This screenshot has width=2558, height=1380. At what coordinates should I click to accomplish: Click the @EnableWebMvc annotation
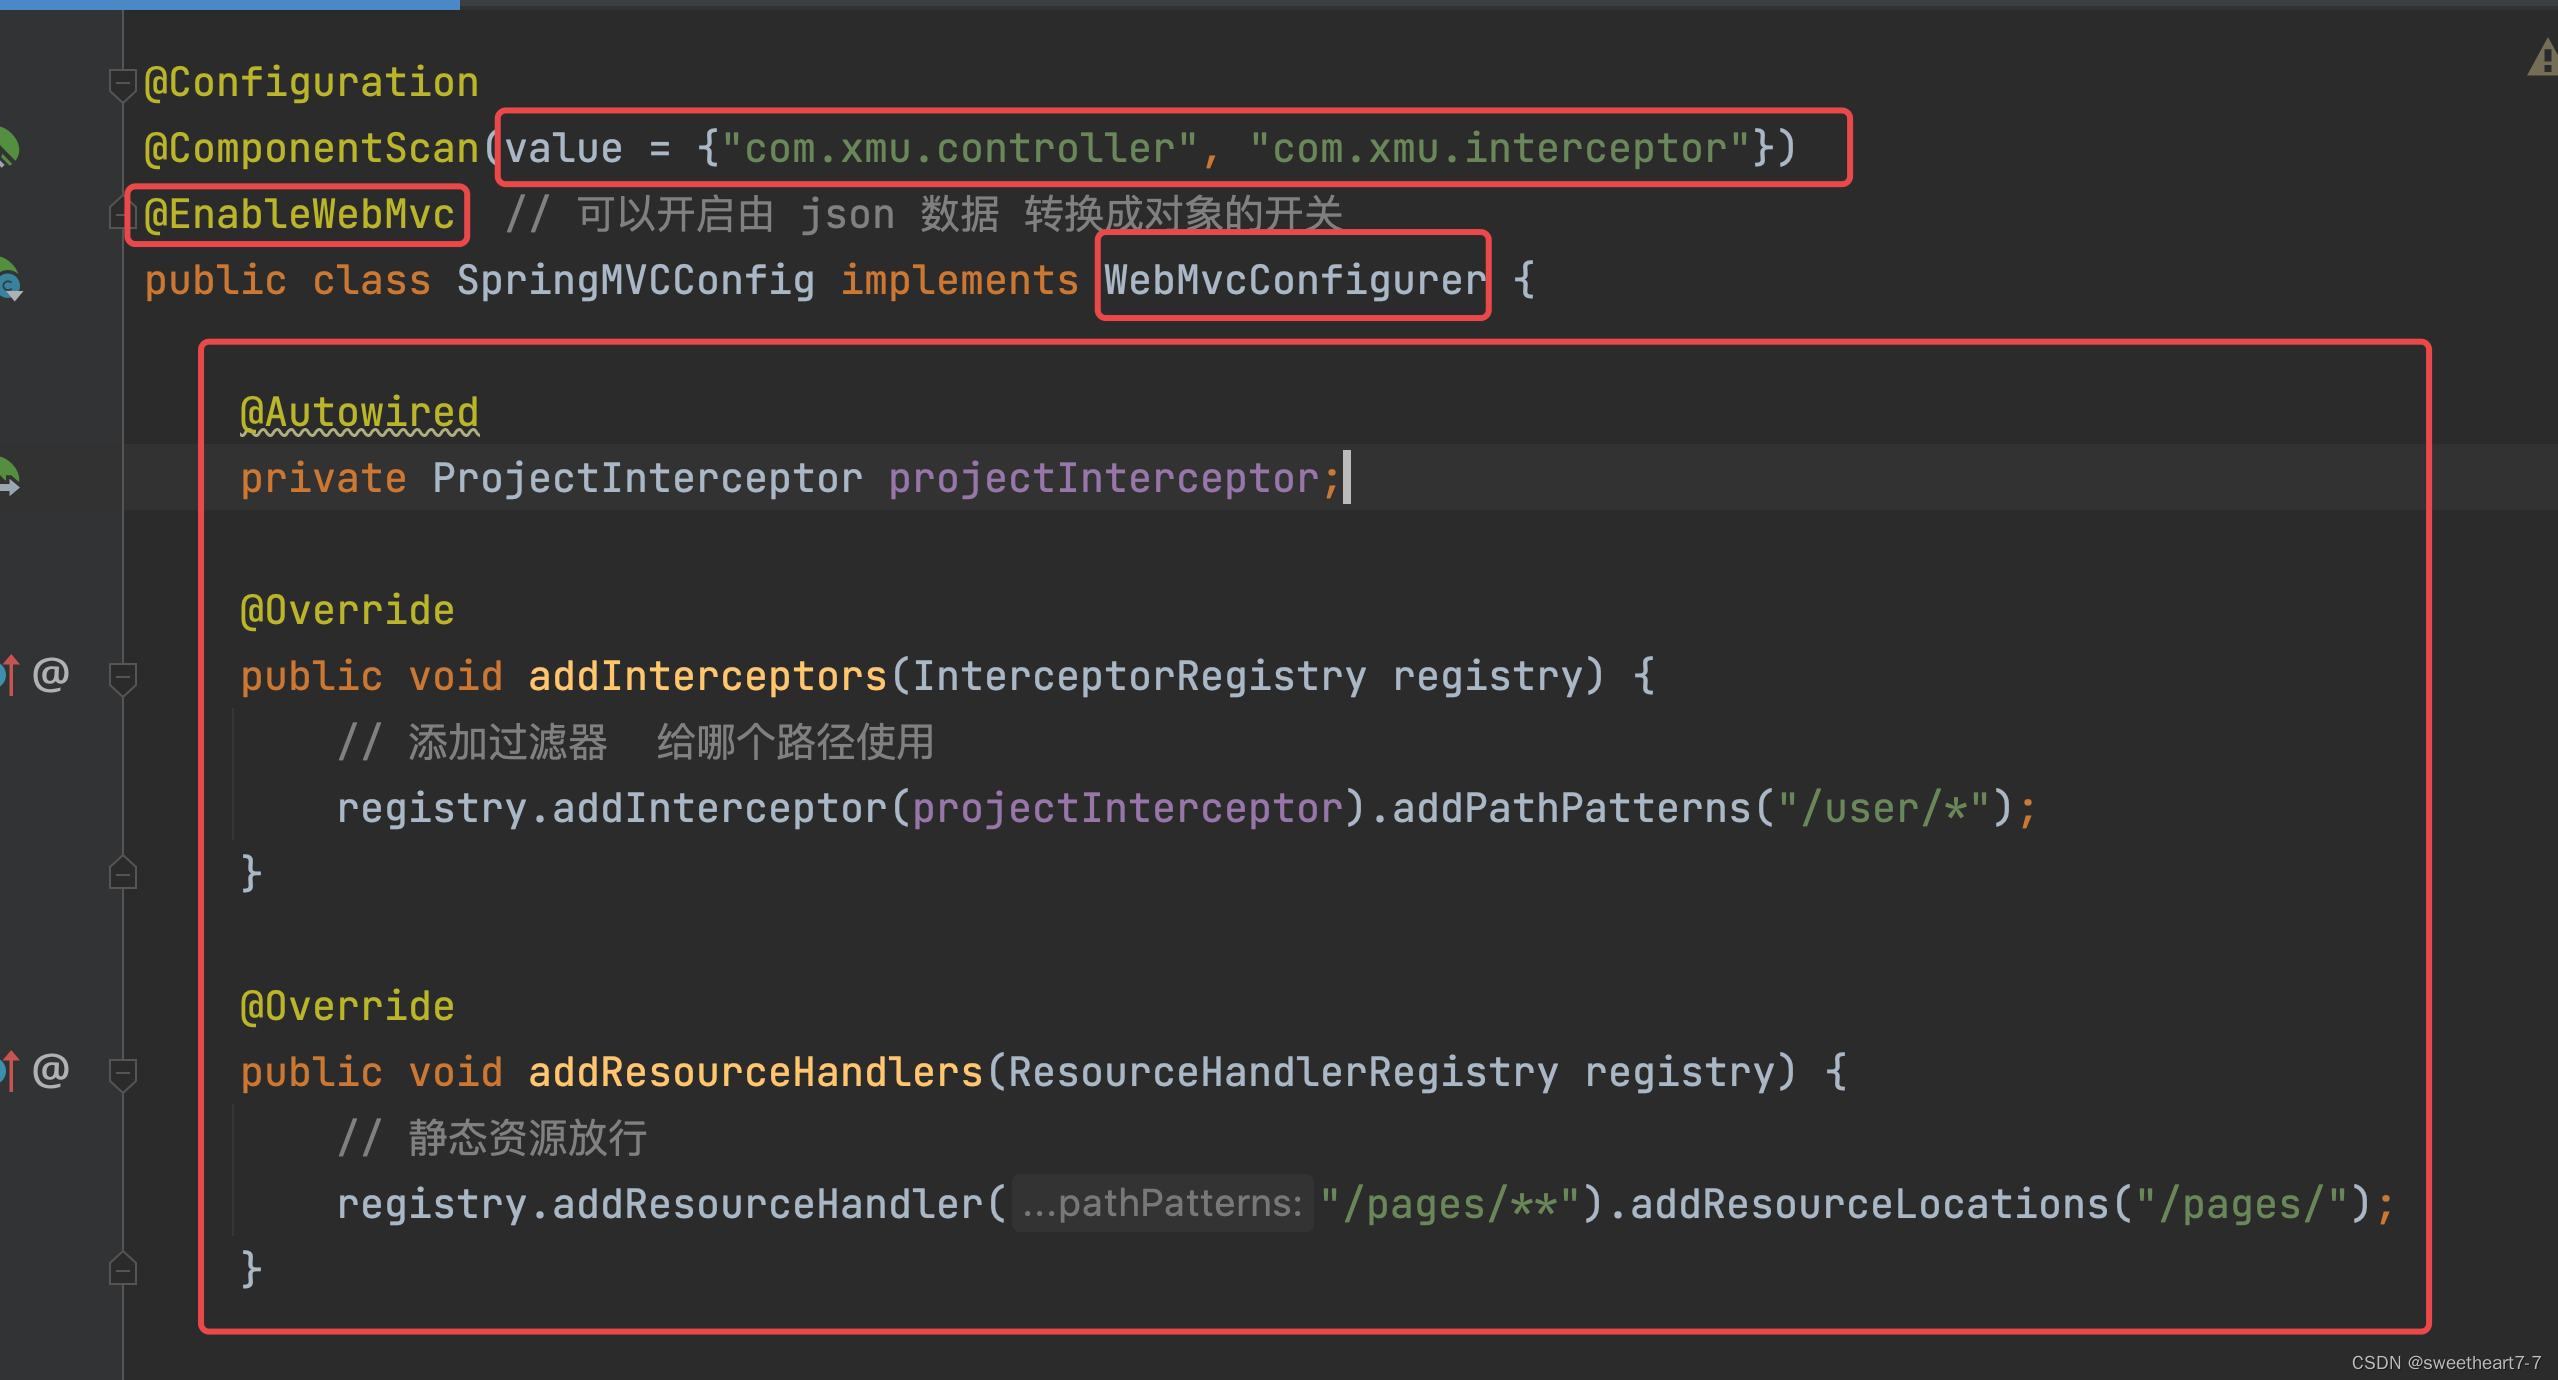(x=299, y=214)
